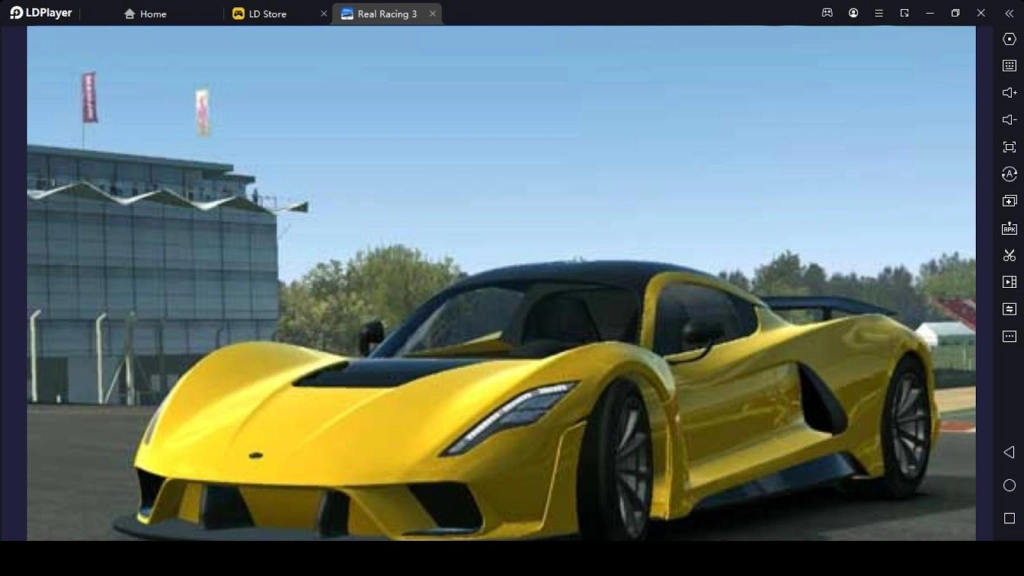Expand more sidebar options with ellipsis icon
The image size is (1024, 576).
point(1007,336)
